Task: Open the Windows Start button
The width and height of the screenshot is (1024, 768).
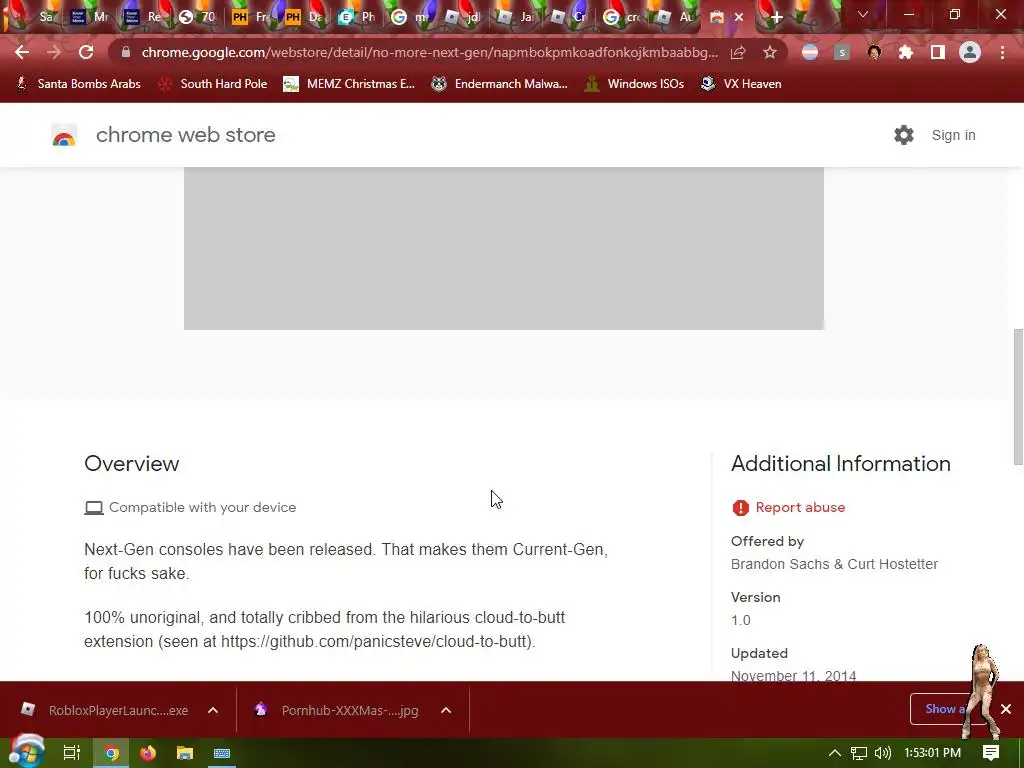Action: pyautogui.click(x=26, y=752)
